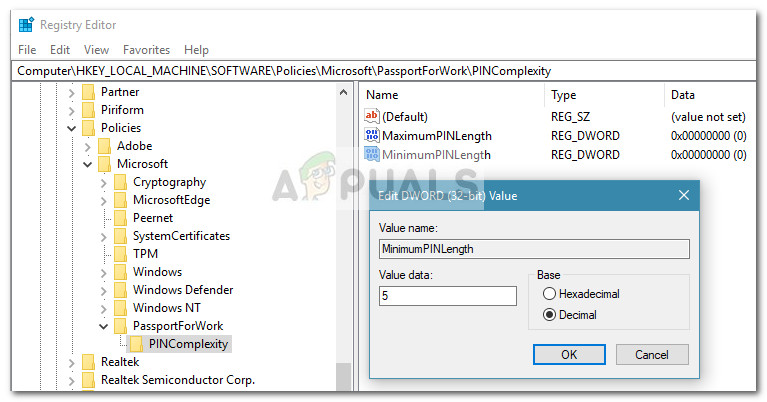Open the Edit menu
This screenshot has height=402, width=767.
click(x=60, y=50)
